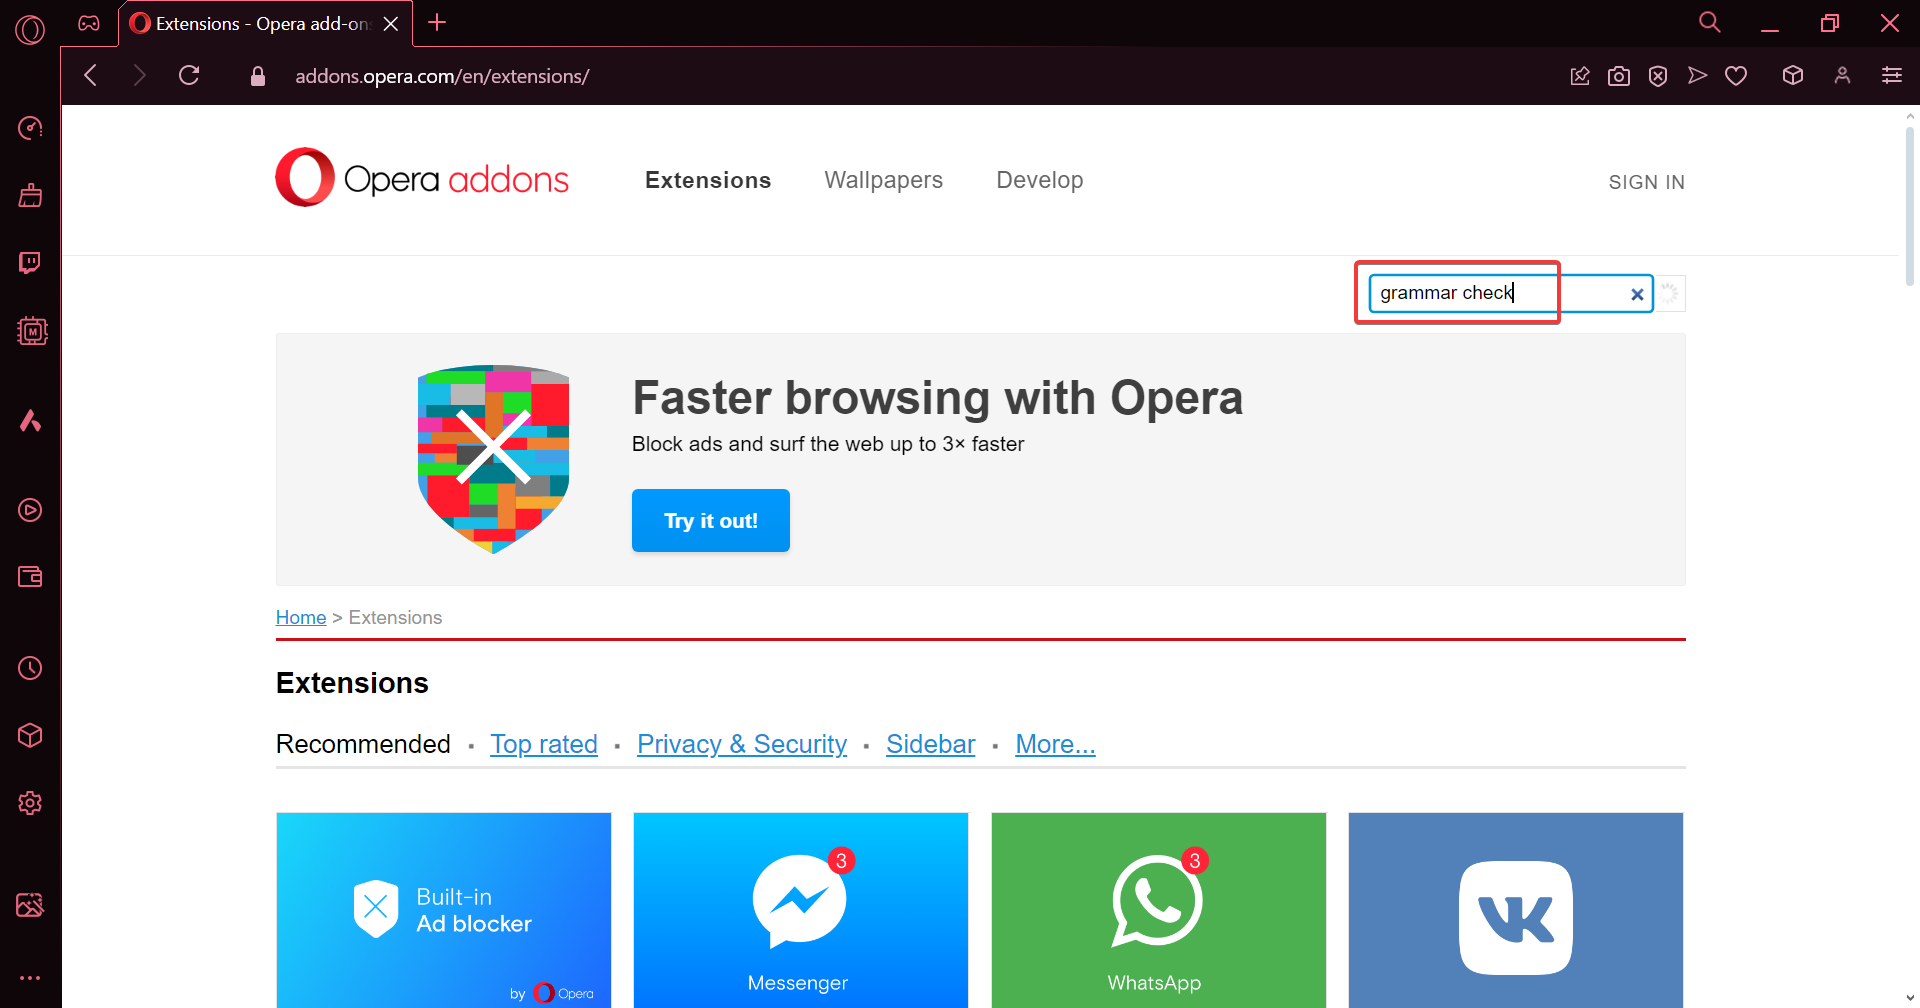Open VK extension card
This screenshot has width=1920, height=1008.
click(x=1516, y=910)
